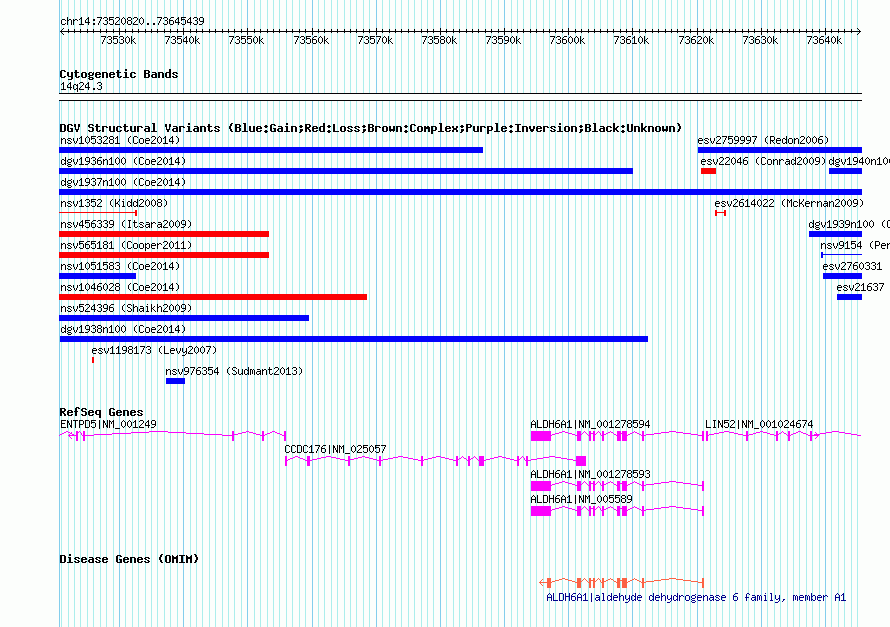Open ALDH6A1|NM_005589 transcript label
The width and height of the screenshot is (890, 627).
[581, 499]
